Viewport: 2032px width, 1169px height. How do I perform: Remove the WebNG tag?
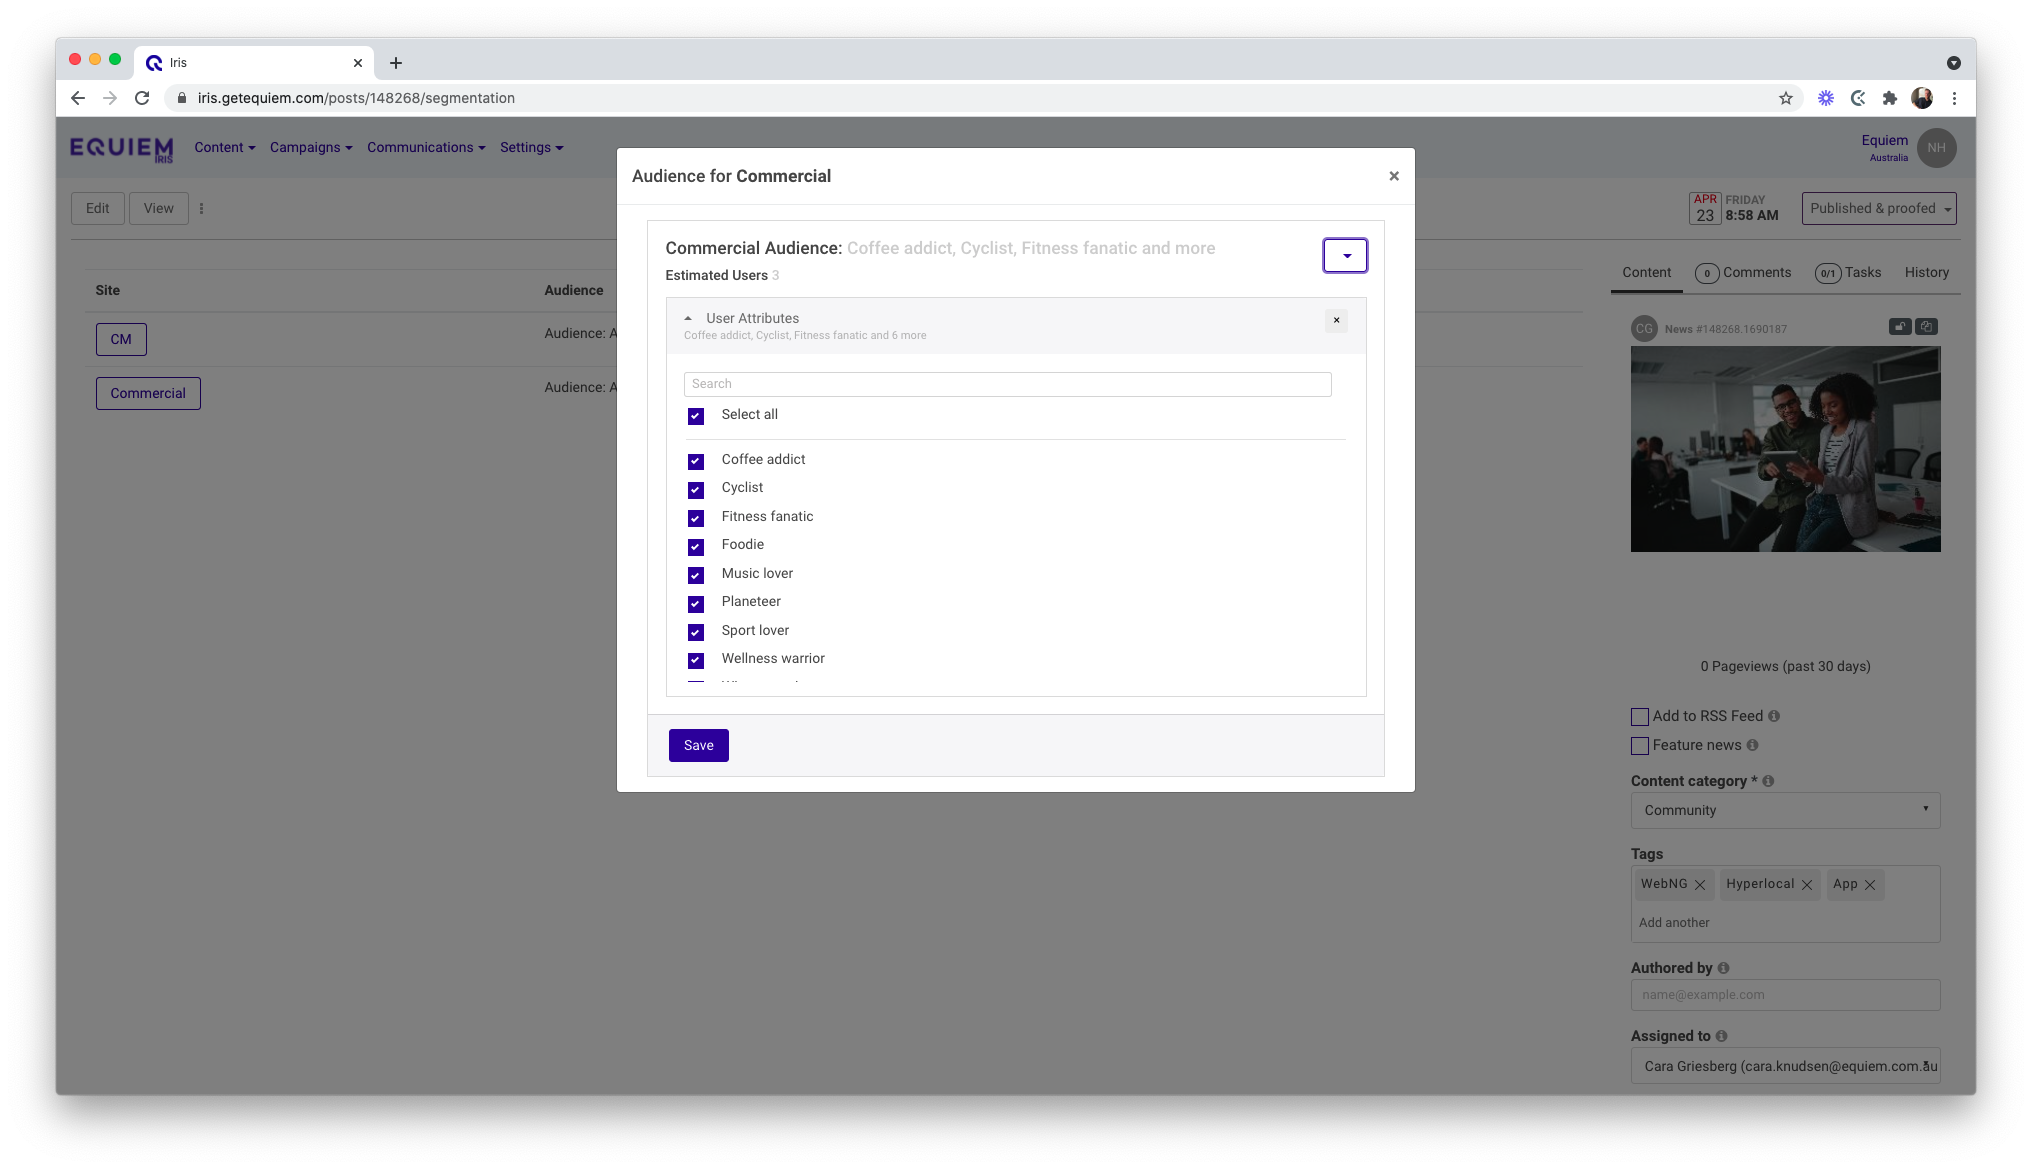[1700, 885]
